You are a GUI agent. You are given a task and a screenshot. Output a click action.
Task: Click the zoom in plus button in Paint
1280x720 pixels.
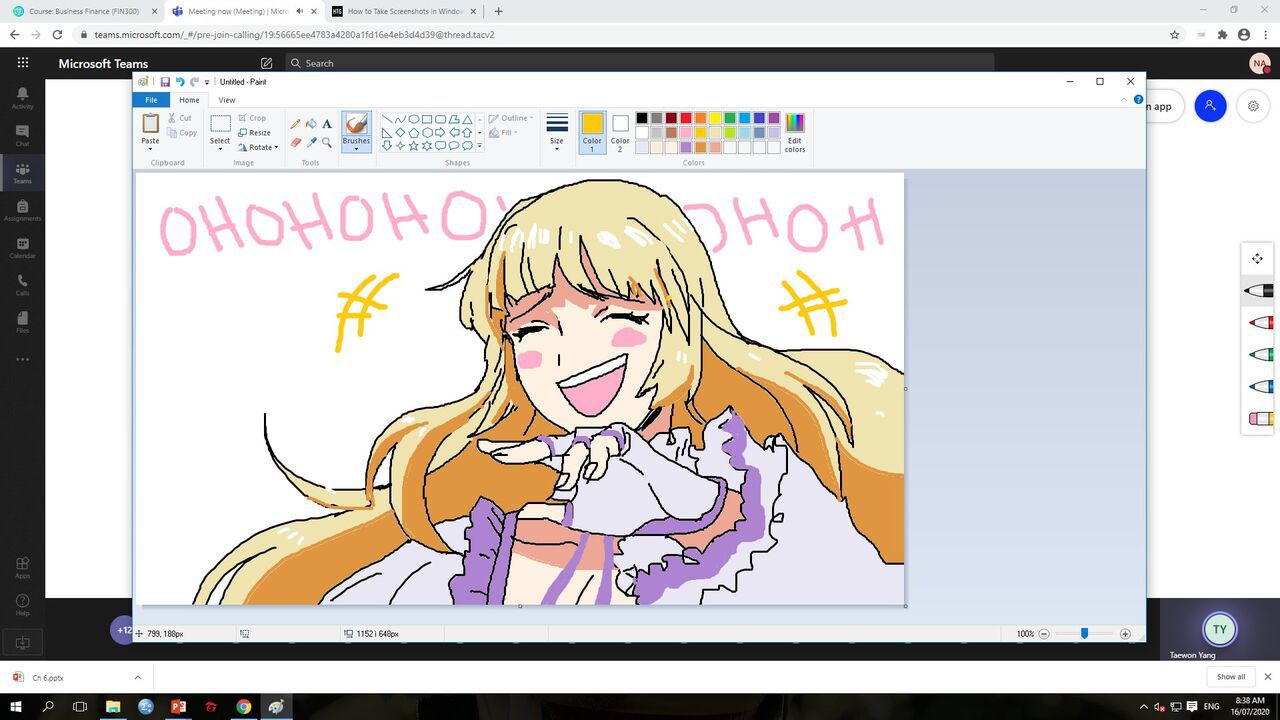click(1125, 633)
